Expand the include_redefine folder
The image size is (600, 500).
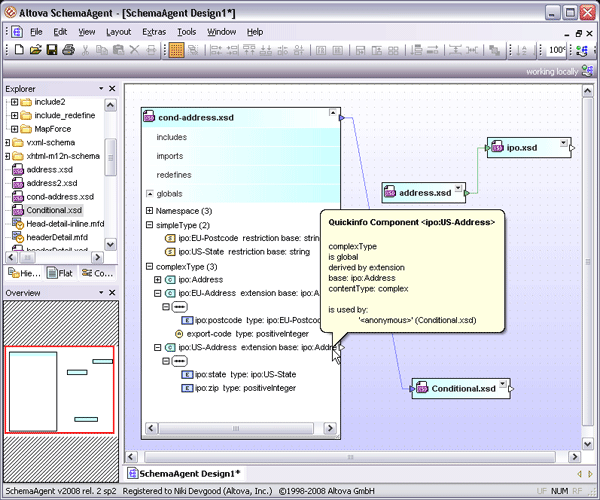[x=15, y=116]
